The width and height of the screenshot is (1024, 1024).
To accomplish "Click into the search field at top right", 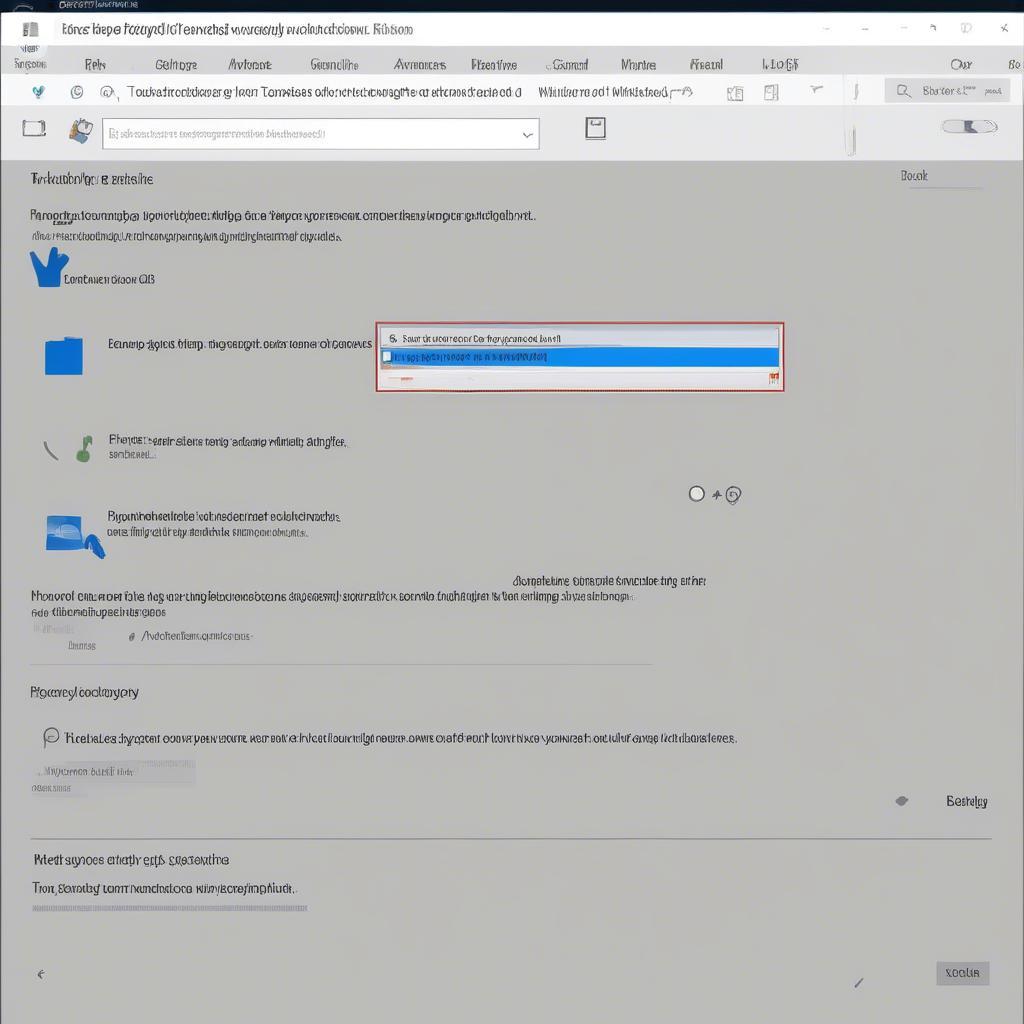I will point(947,91).
